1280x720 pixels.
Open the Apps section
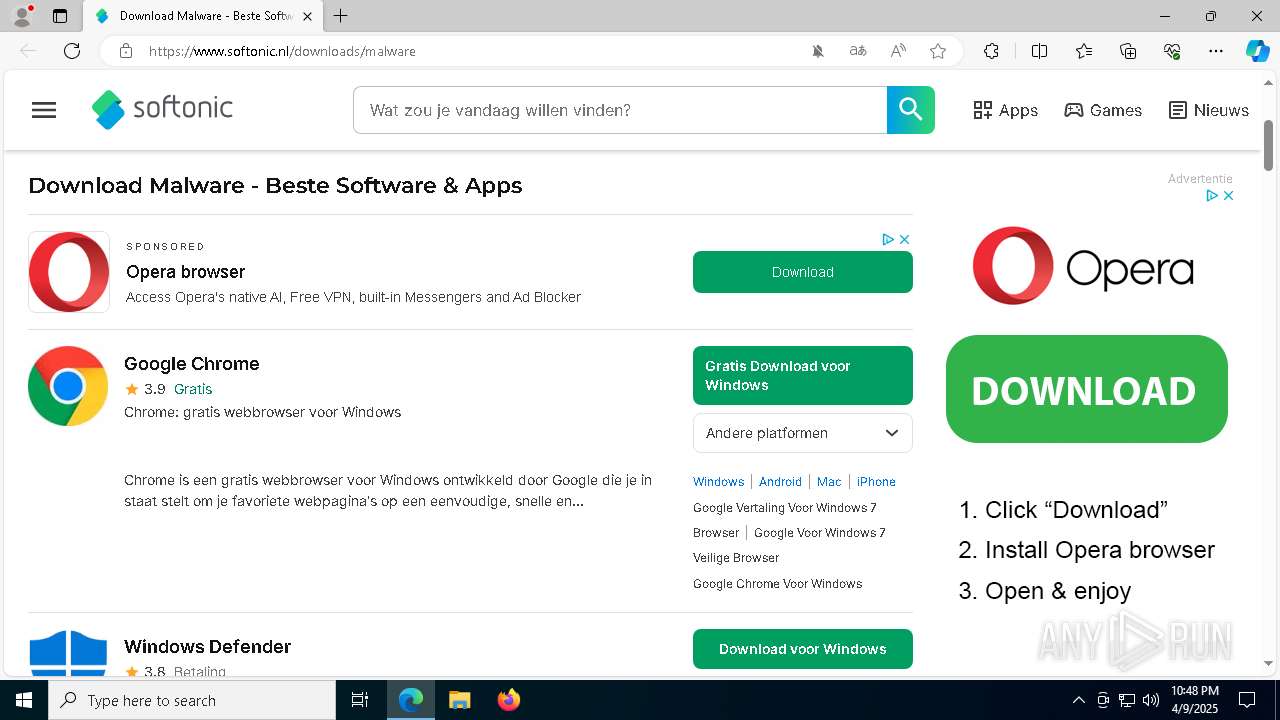point(1005,110)
